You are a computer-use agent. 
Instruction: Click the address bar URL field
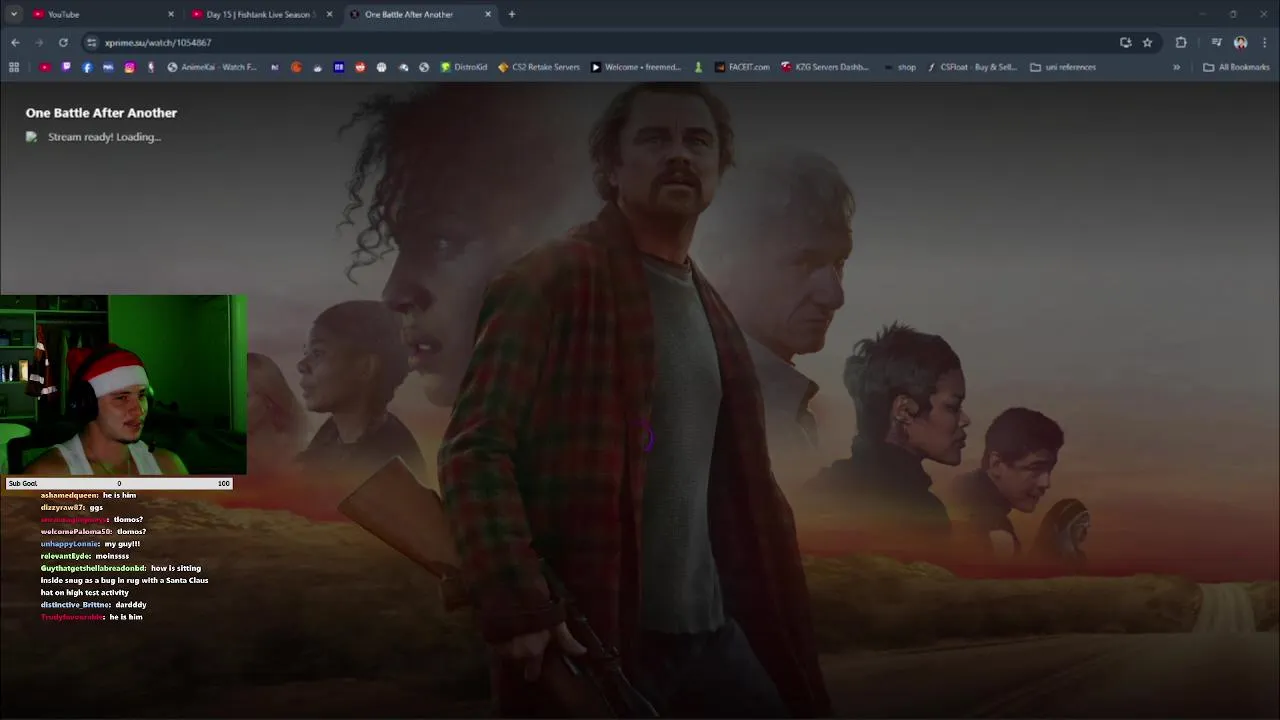600,42
